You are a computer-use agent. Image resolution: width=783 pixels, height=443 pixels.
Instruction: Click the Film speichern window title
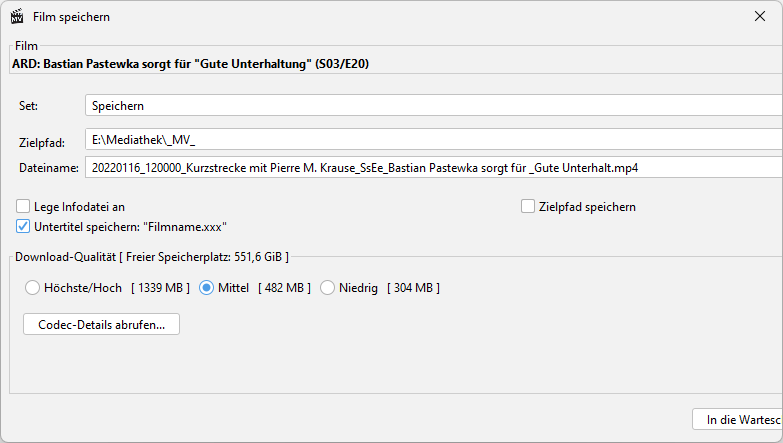click(71, 16)
